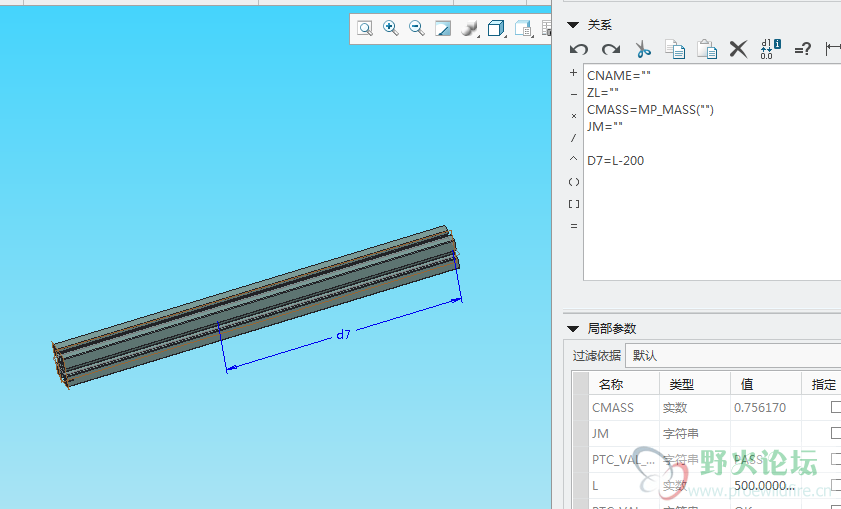This screenshot has height=509, width=841.
Task: Insert minus operator into relations
Action: coord(573,94)
